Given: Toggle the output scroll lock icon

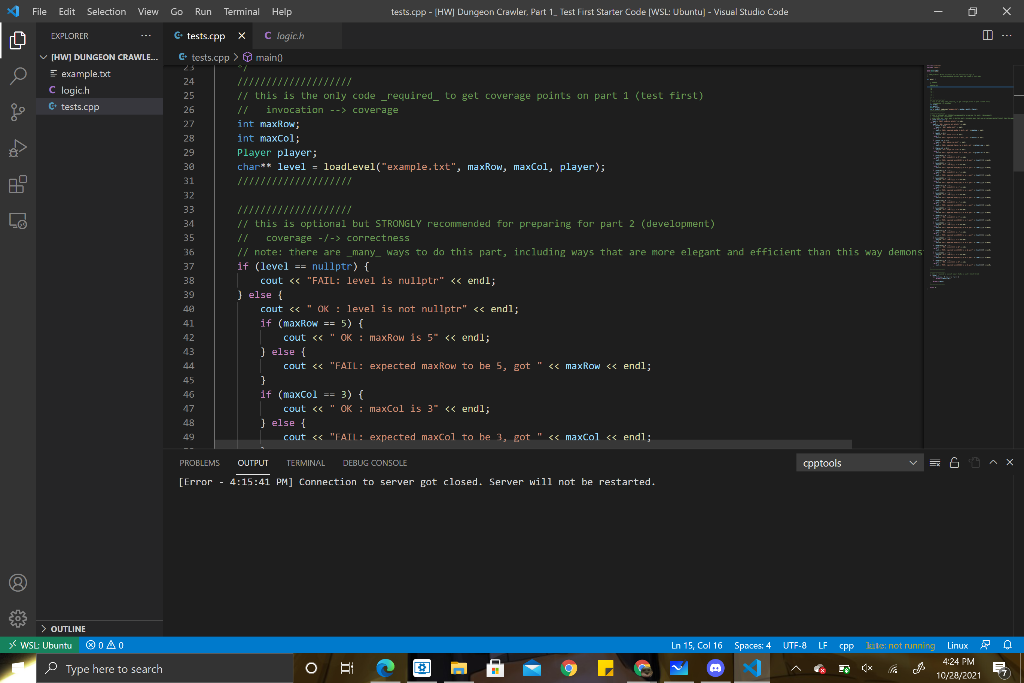Looking at the screenshot, I should click(x=954, y=463).
